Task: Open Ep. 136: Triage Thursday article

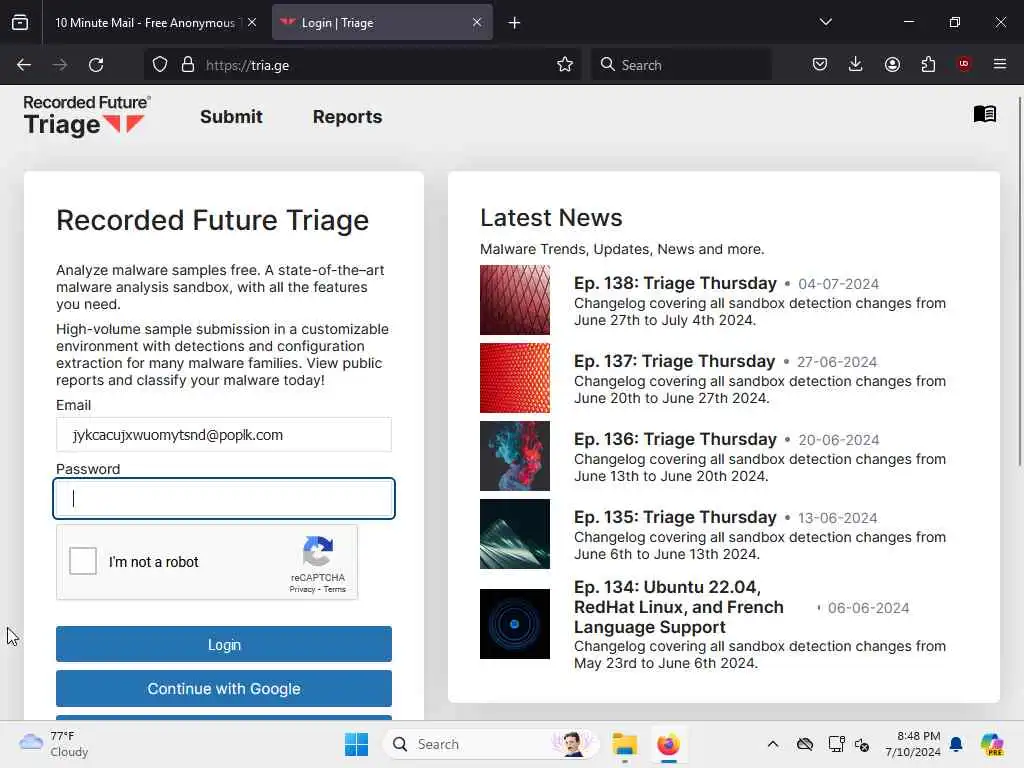Action: 675,439
